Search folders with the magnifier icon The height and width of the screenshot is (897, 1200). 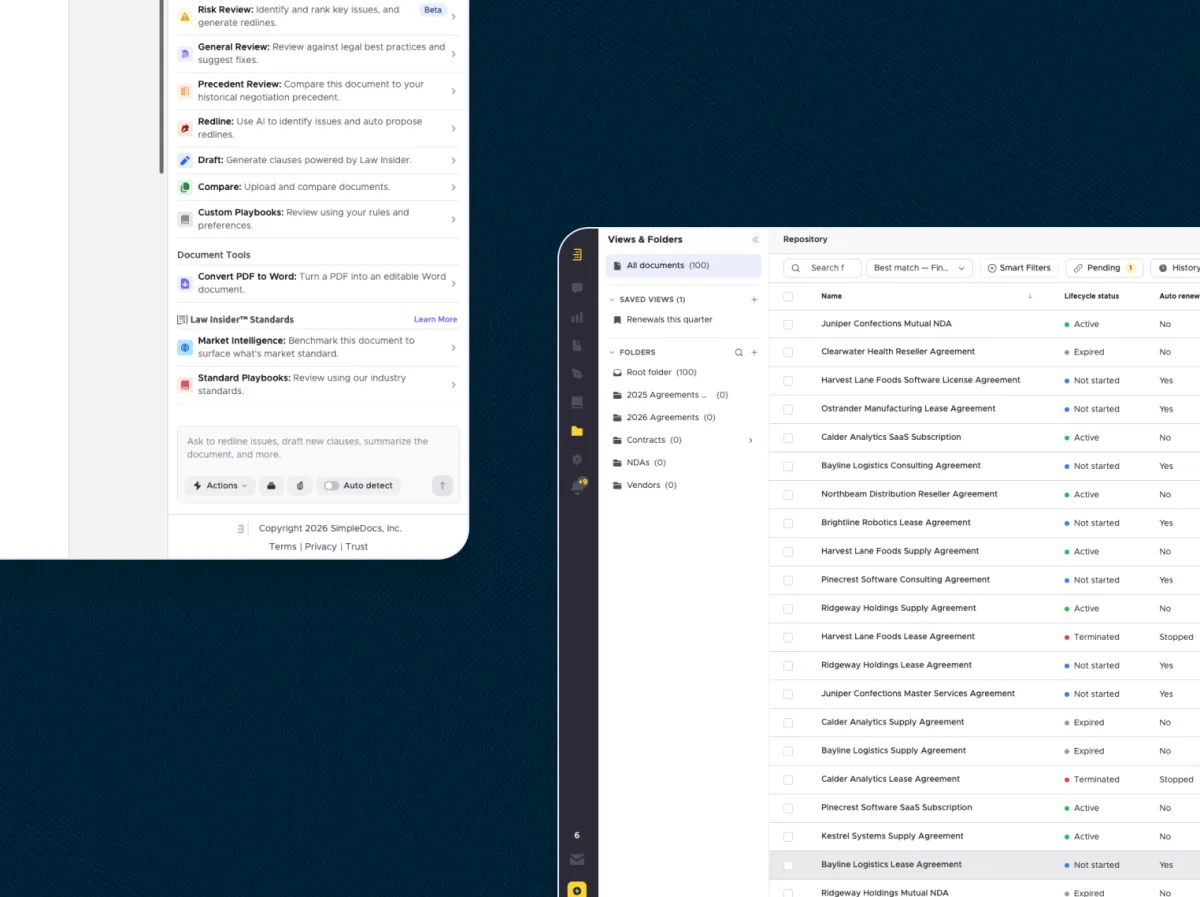coord(739,353)
